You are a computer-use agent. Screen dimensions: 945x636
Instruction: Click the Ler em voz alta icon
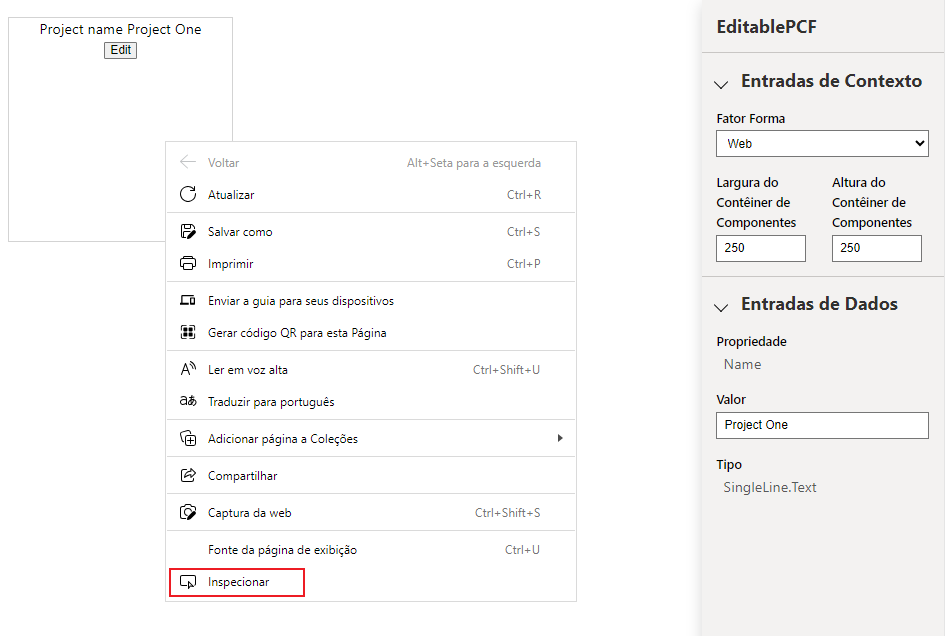click(188, 369)
